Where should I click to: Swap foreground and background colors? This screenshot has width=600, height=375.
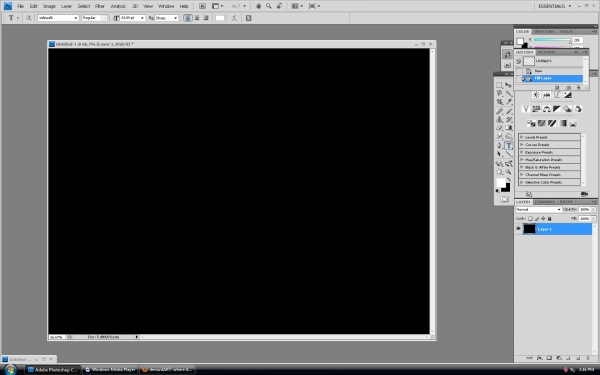[509, 179]
